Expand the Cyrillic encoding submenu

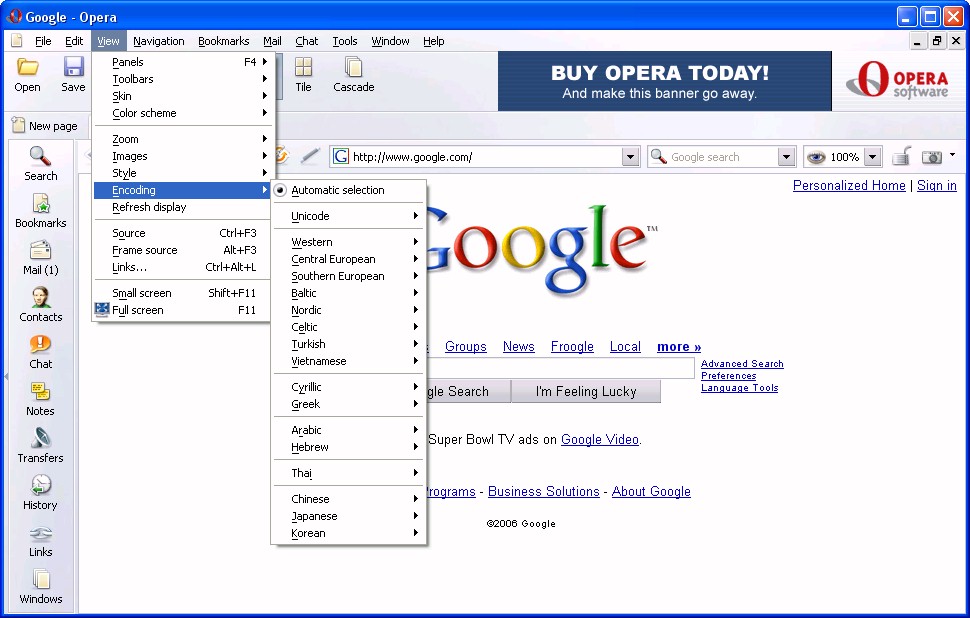pyautogui.click(x=349, y=387)
